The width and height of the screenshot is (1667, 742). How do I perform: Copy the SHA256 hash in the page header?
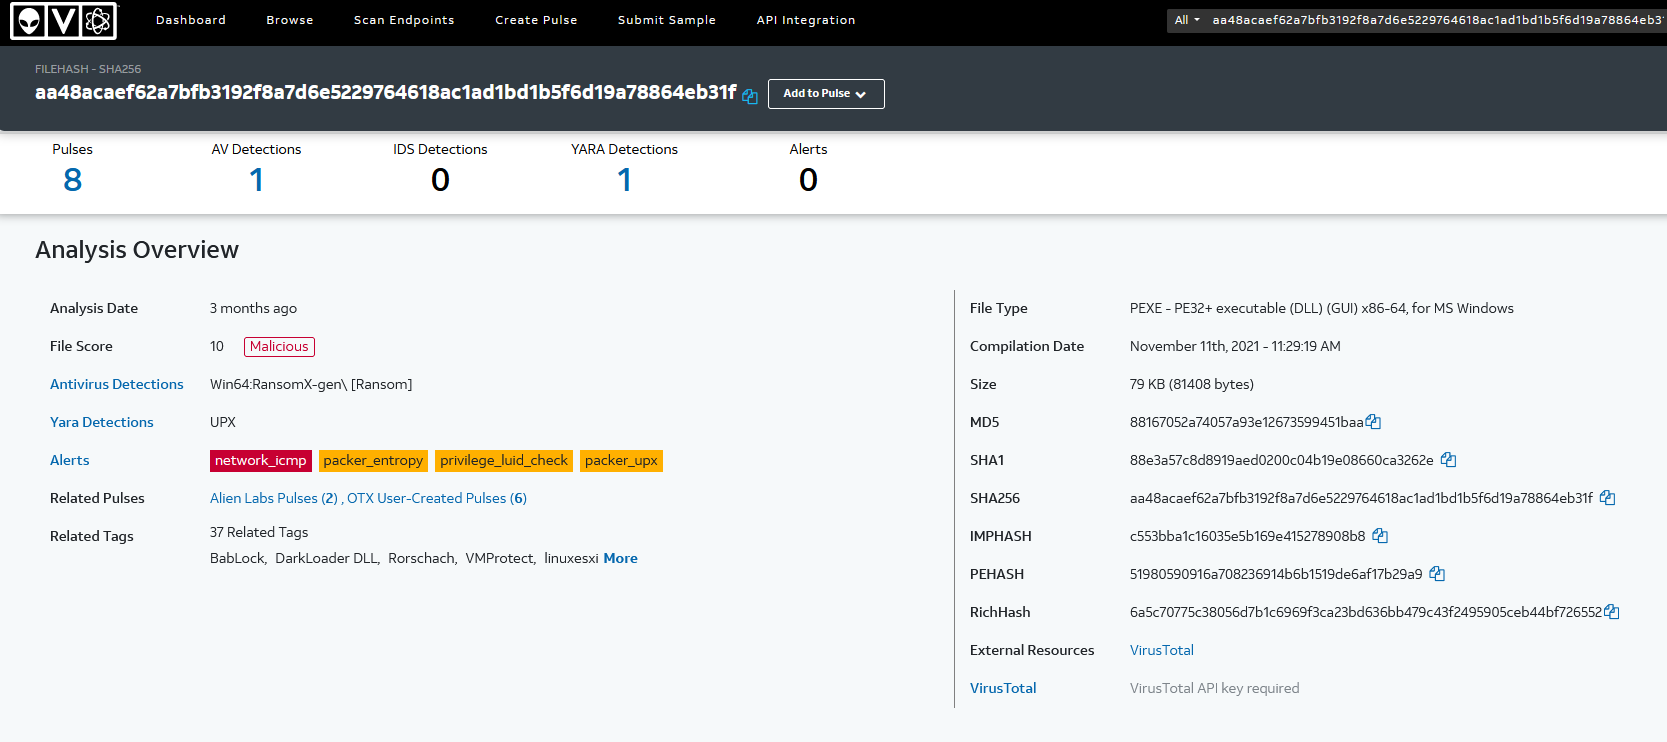750,96
